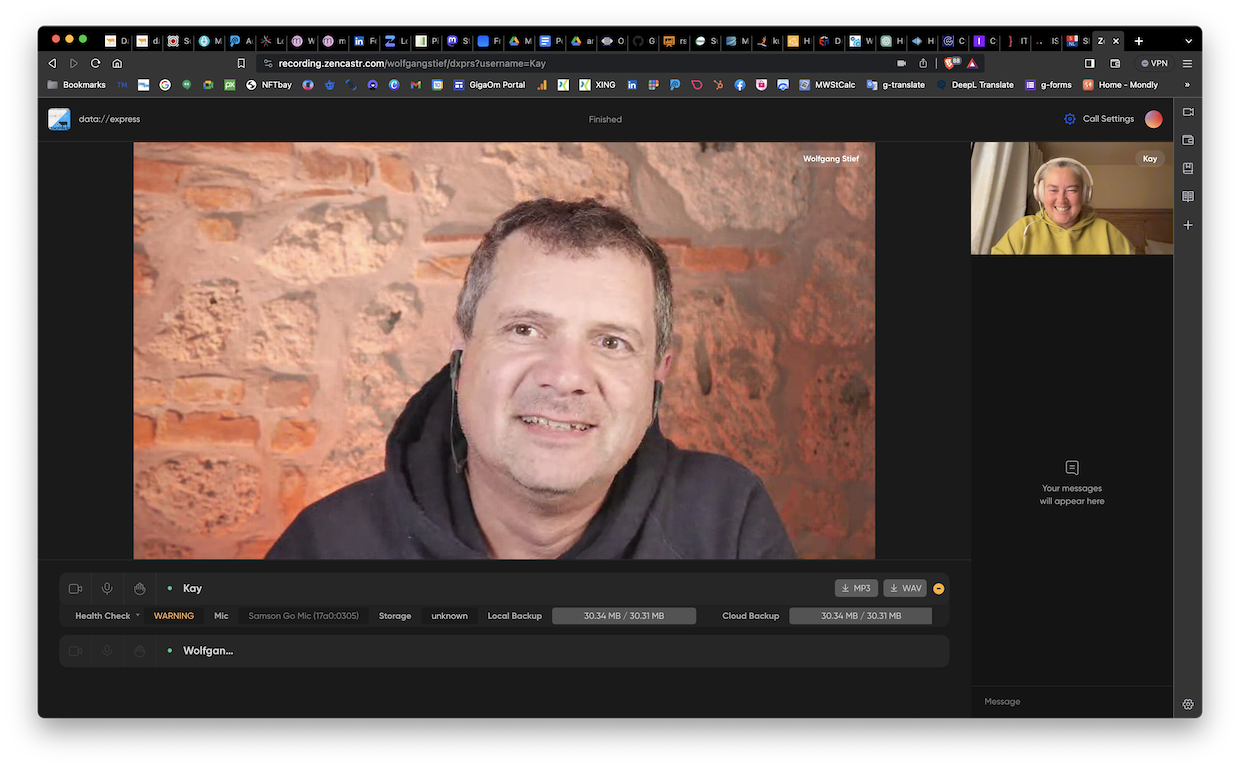Click the gradient user avatar
The height and width of the screenshot is (768, 1240).
[x=1153, y=119]
